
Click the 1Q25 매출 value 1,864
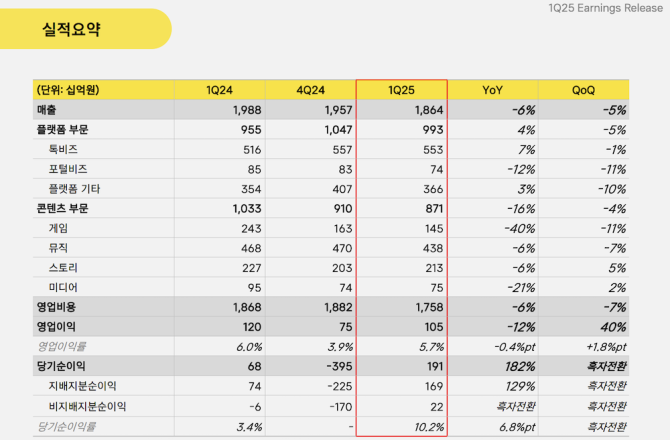click(x=429, y=110)
